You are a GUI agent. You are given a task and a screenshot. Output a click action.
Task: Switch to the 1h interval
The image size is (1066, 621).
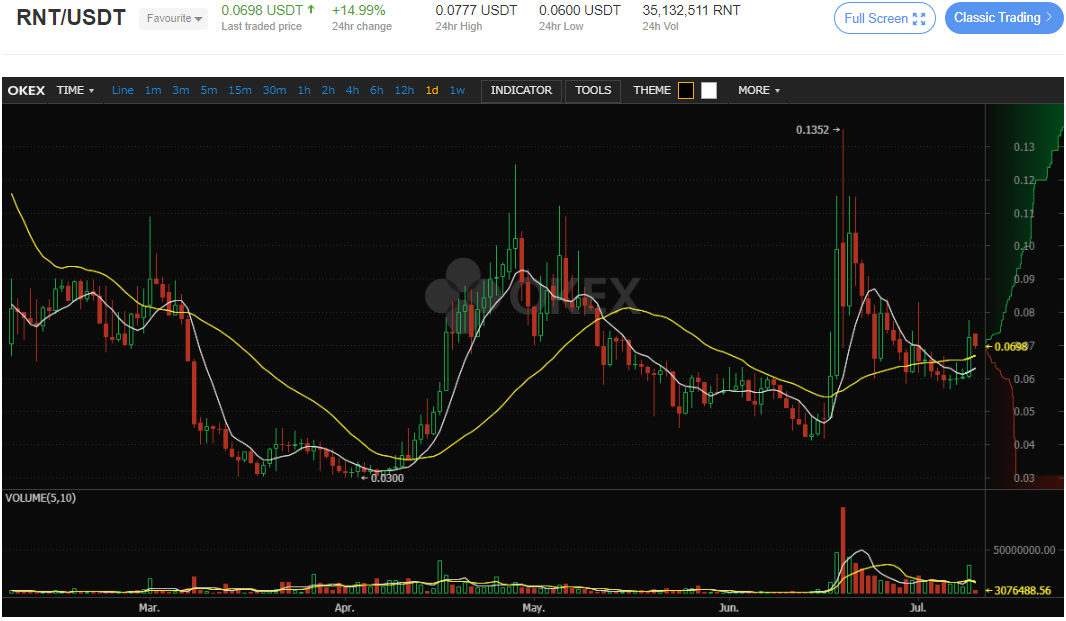(x=304, y=90)
